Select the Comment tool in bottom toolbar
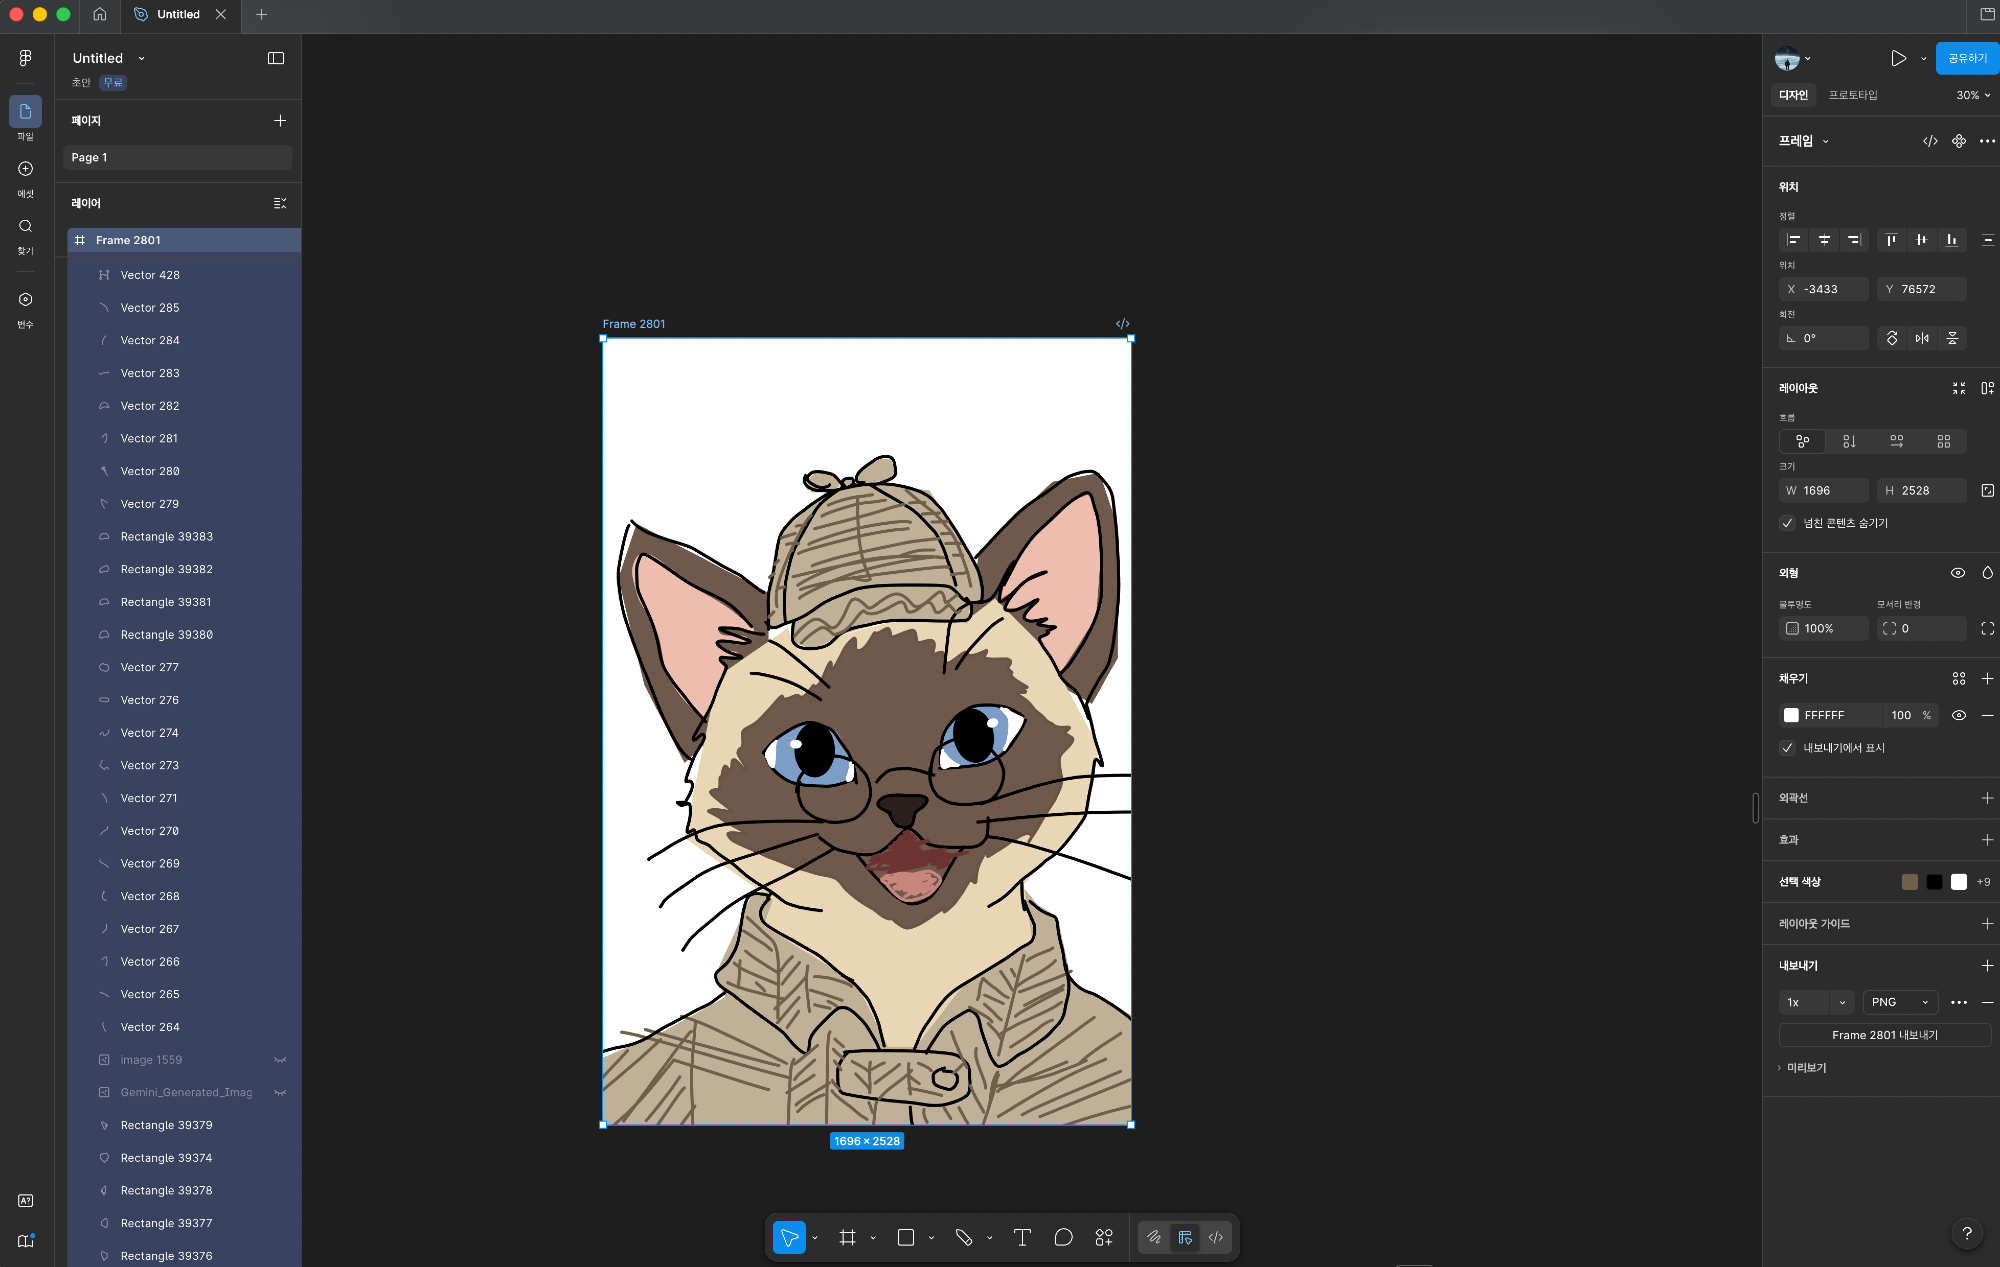 [1063, 1237]
